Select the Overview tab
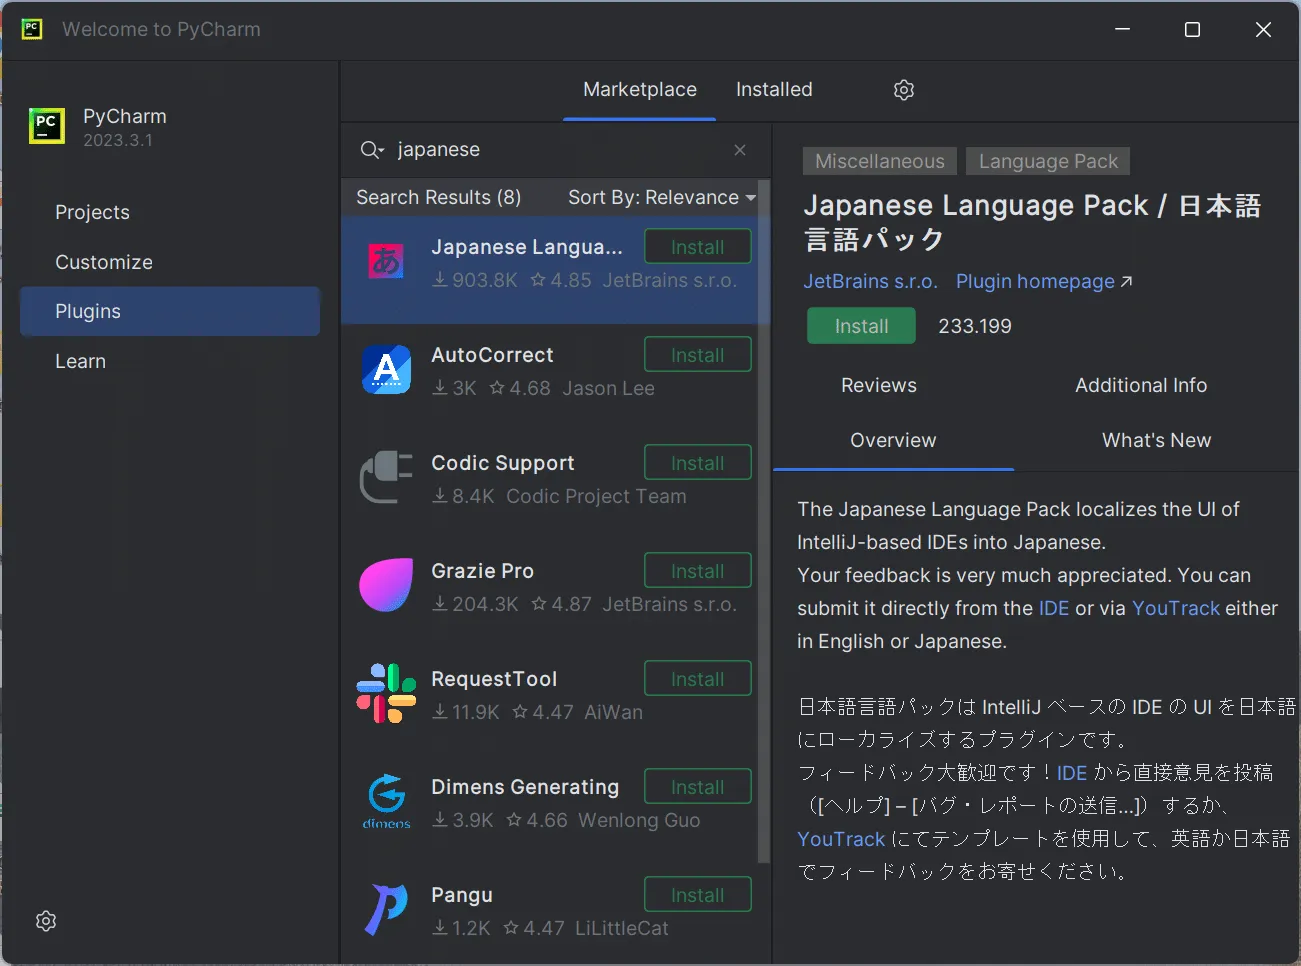This screenshot has width=1301, height=966. click(893, 440)
